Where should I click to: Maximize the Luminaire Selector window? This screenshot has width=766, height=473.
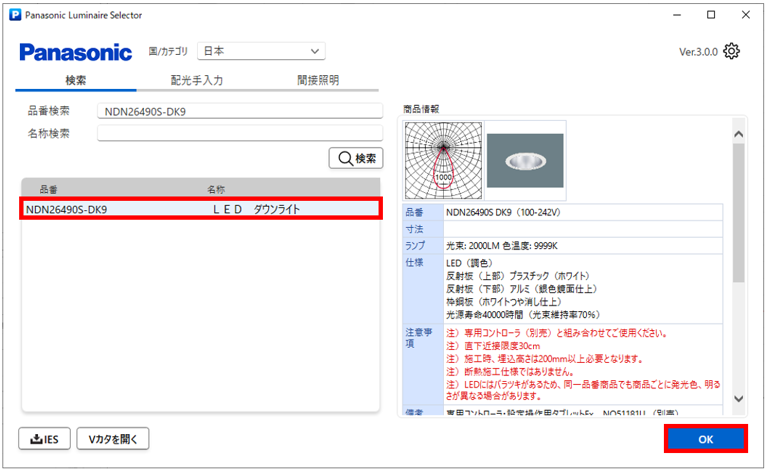[709, 15]
